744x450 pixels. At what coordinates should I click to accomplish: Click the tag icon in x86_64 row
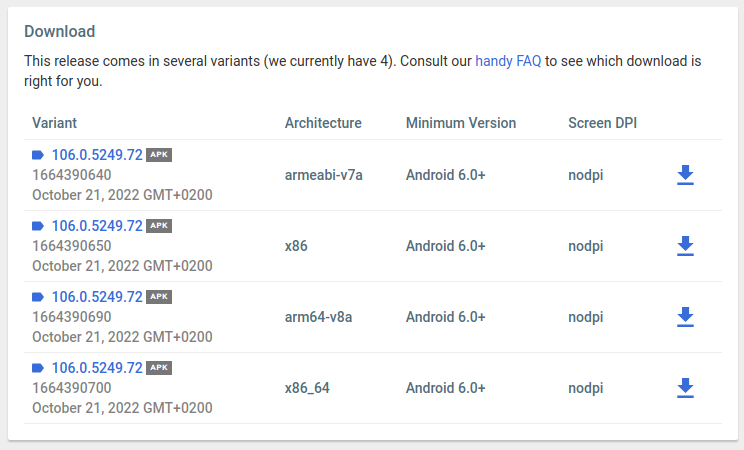tap(38, 368)
